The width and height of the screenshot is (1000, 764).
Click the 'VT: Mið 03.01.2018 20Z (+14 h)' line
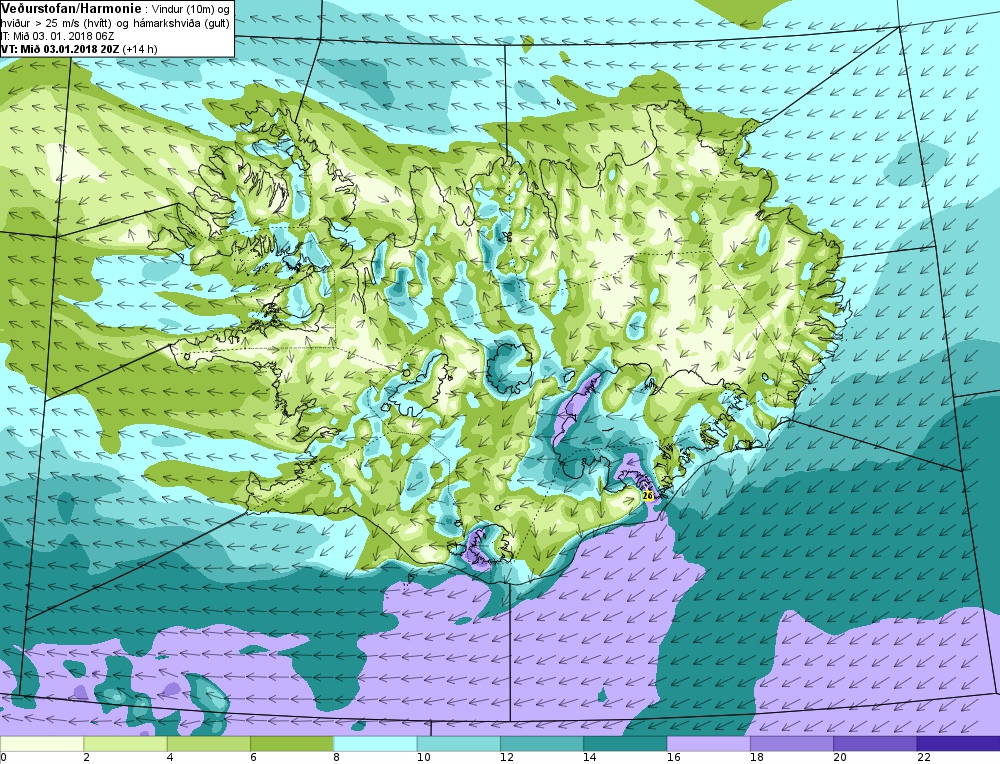pos(79,49)
